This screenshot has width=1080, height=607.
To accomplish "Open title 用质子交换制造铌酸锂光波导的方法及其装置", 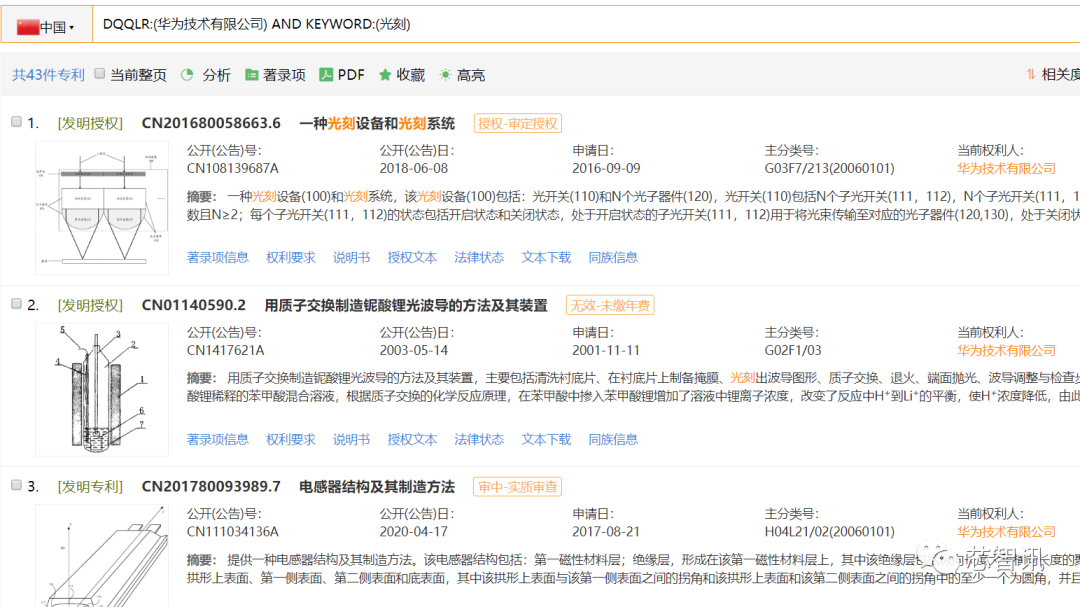I will pos(406,305).
